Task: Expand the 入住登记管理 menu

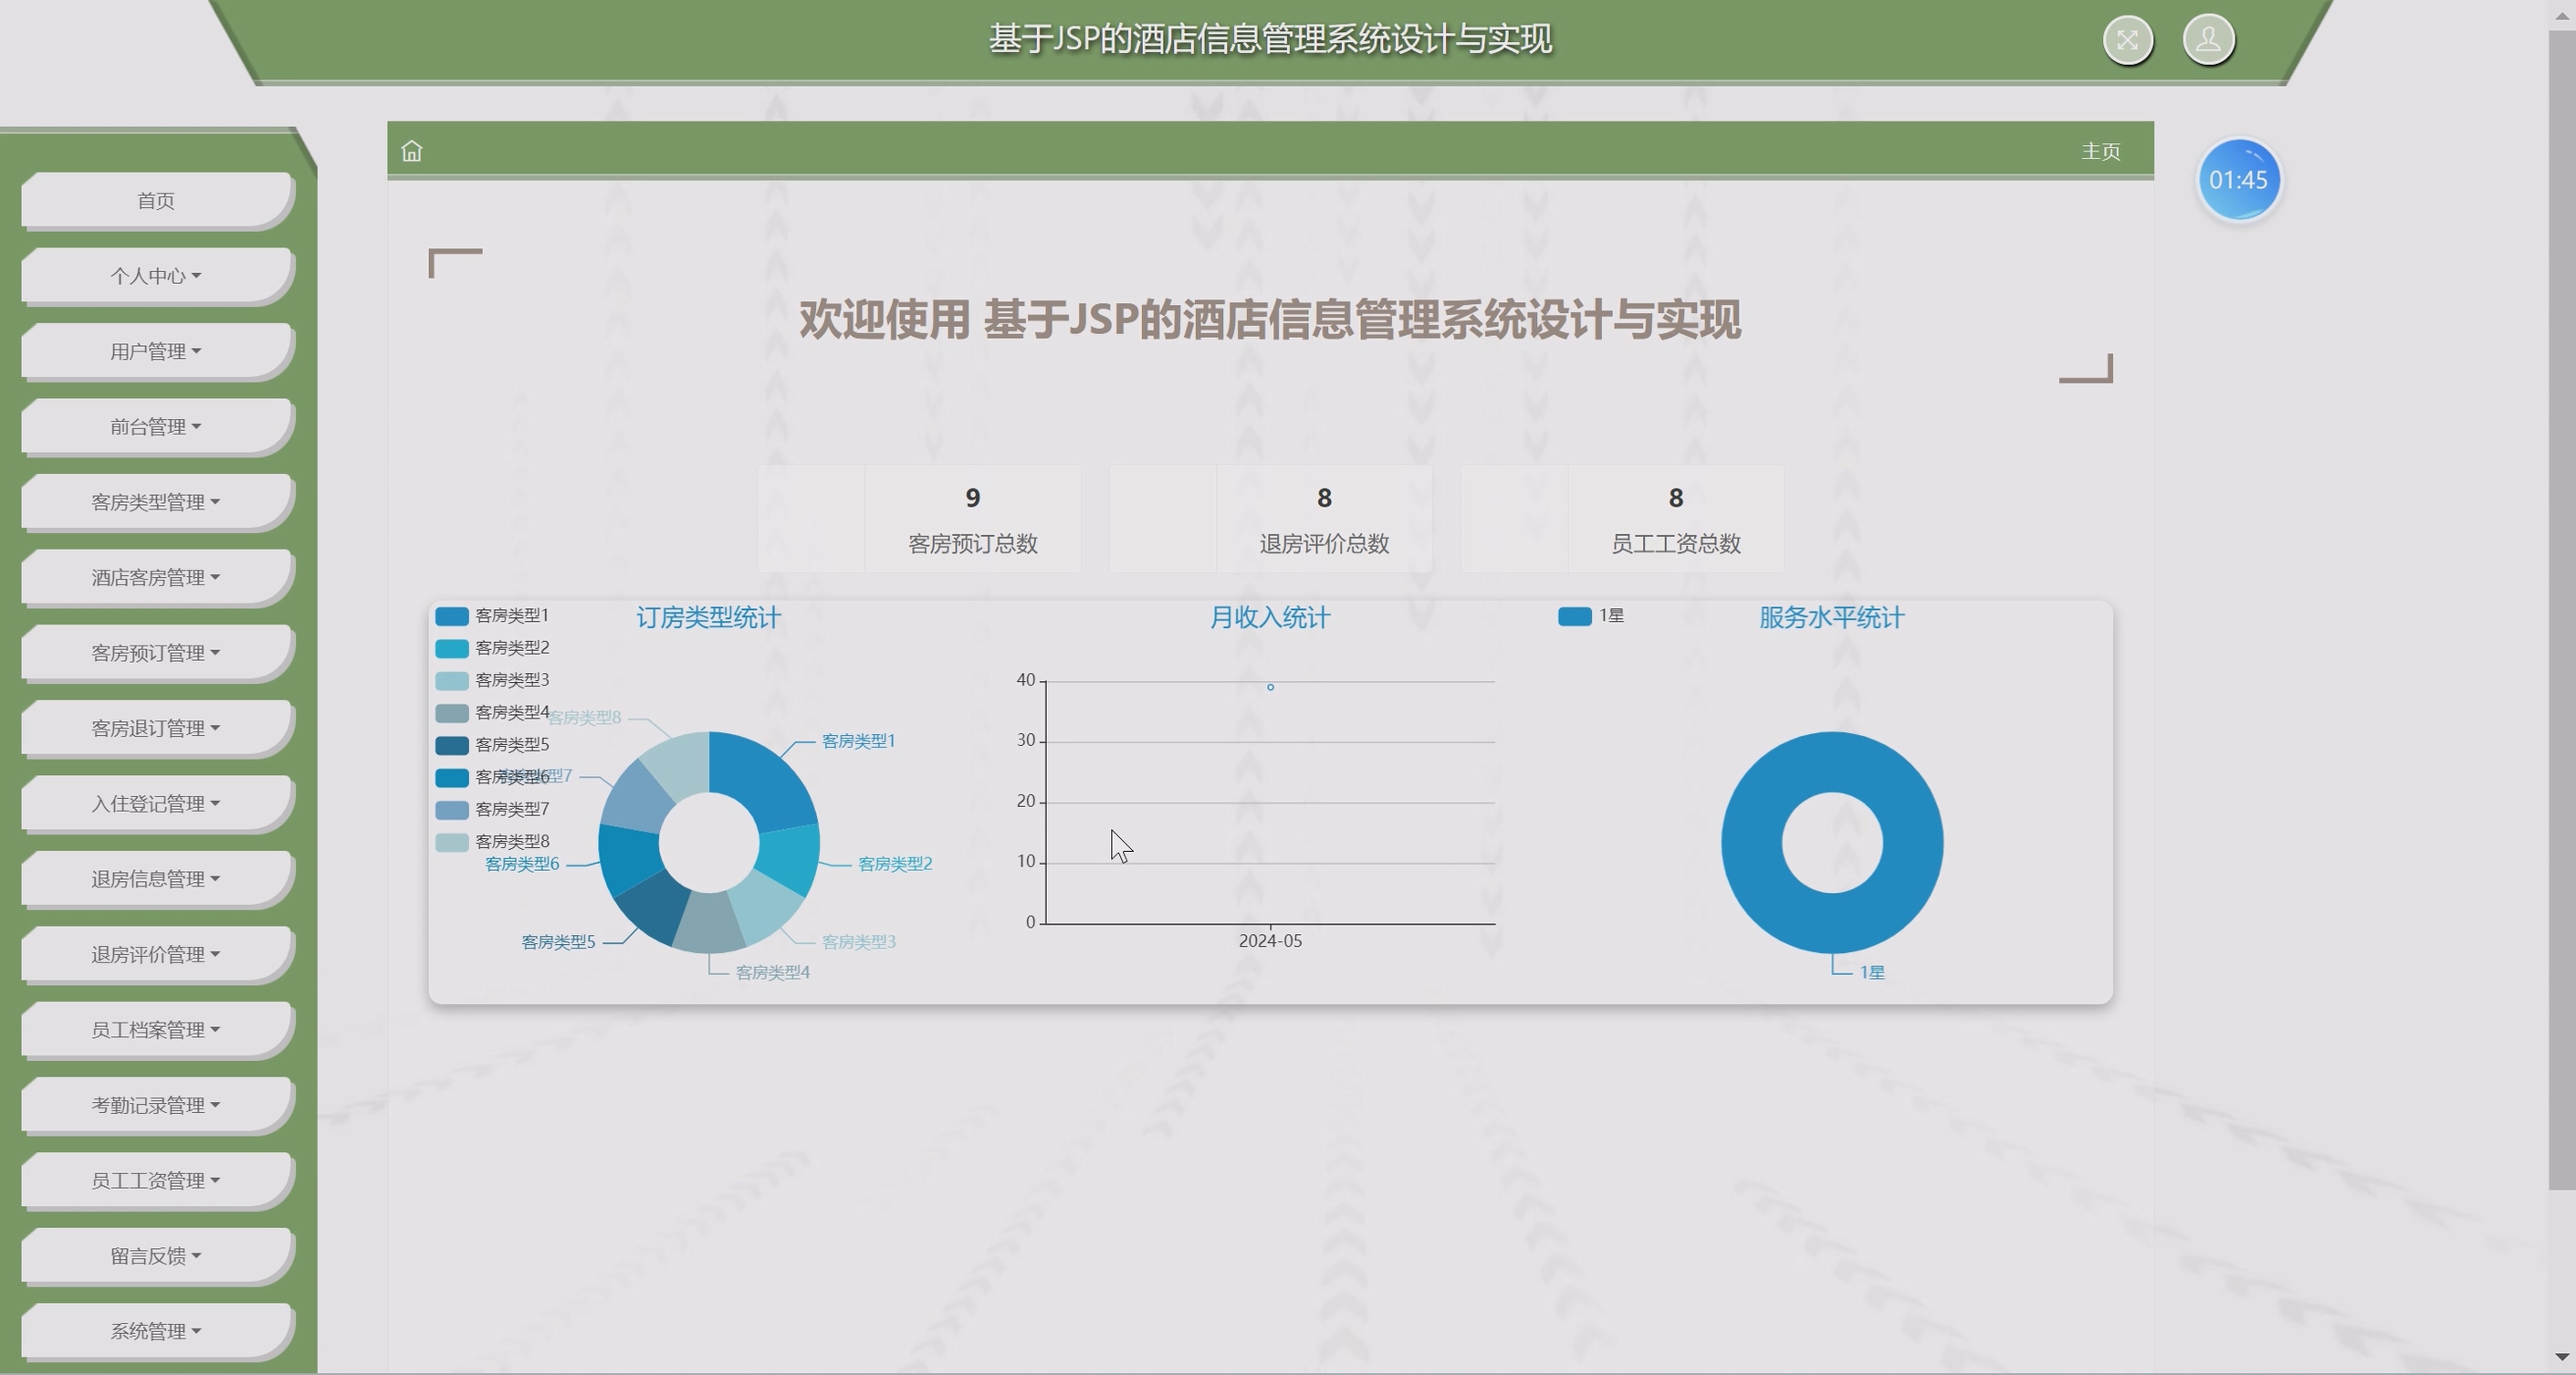Action: (x=156, y=804)
